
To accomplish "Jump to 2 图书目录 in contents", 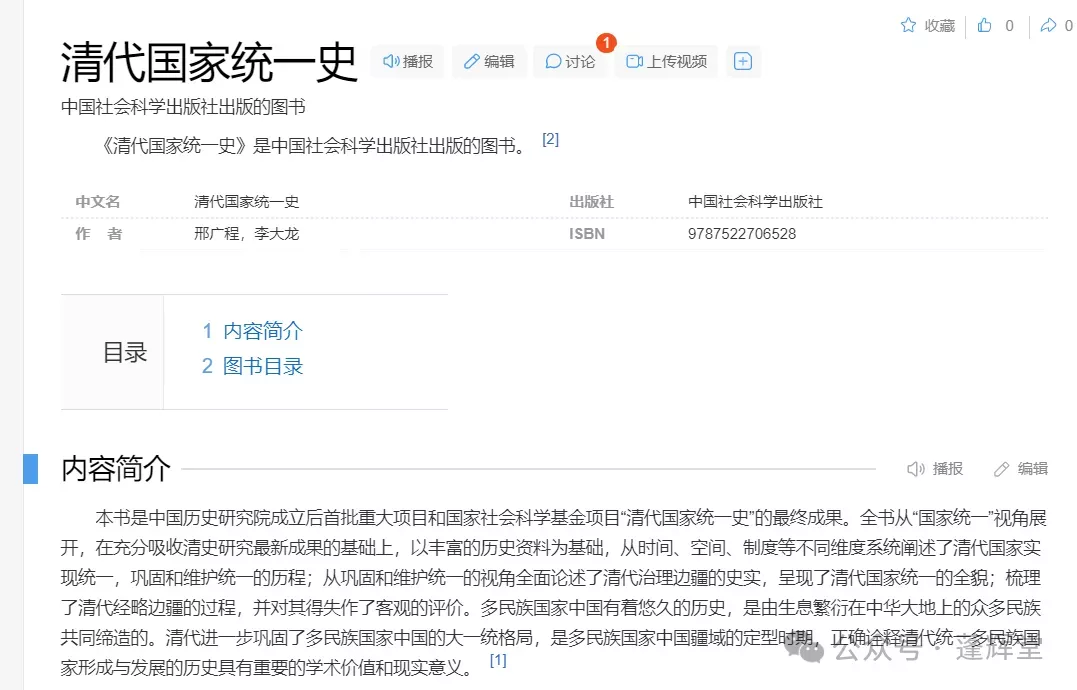I will click(252, 366).
